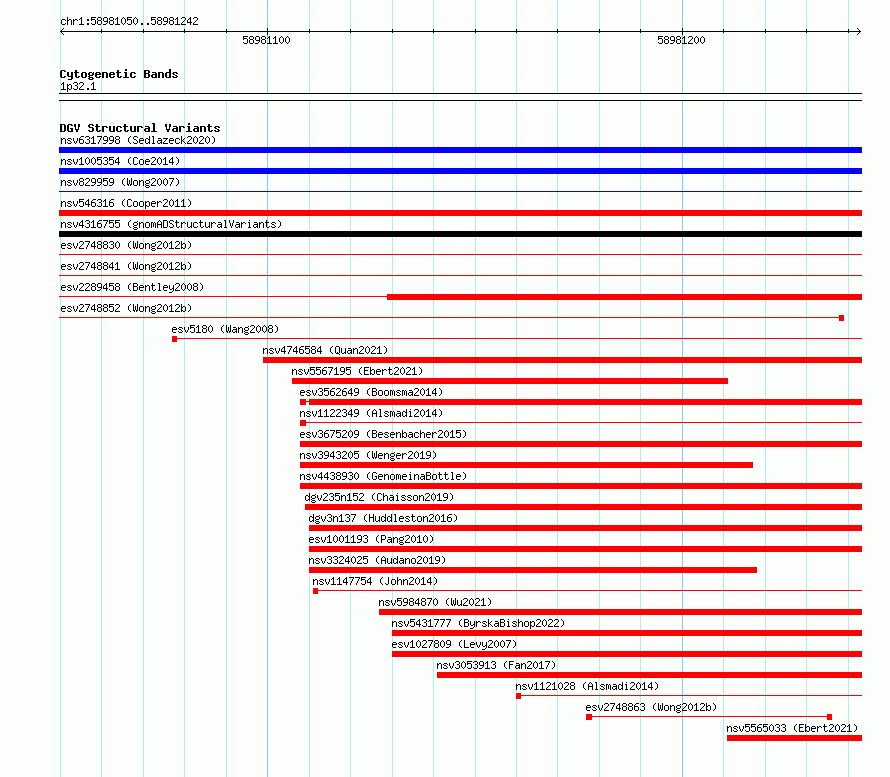
Task: Click the red bar under nsv4746584 (Quan2021)
Action: [x=562, y=360]
